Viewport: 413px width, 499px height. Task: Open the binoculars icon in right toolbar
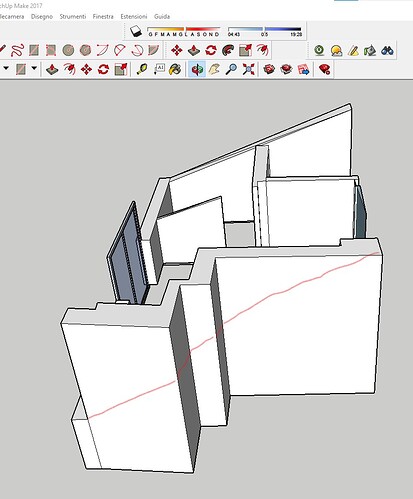(x=387, y=51)
